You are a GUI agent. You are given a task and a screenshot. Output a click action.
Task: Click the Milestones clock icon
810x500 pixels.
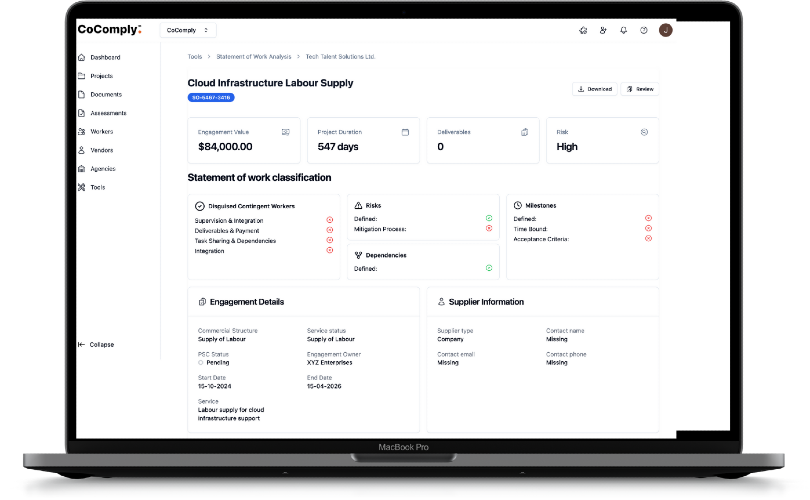[x=518, y=206]
